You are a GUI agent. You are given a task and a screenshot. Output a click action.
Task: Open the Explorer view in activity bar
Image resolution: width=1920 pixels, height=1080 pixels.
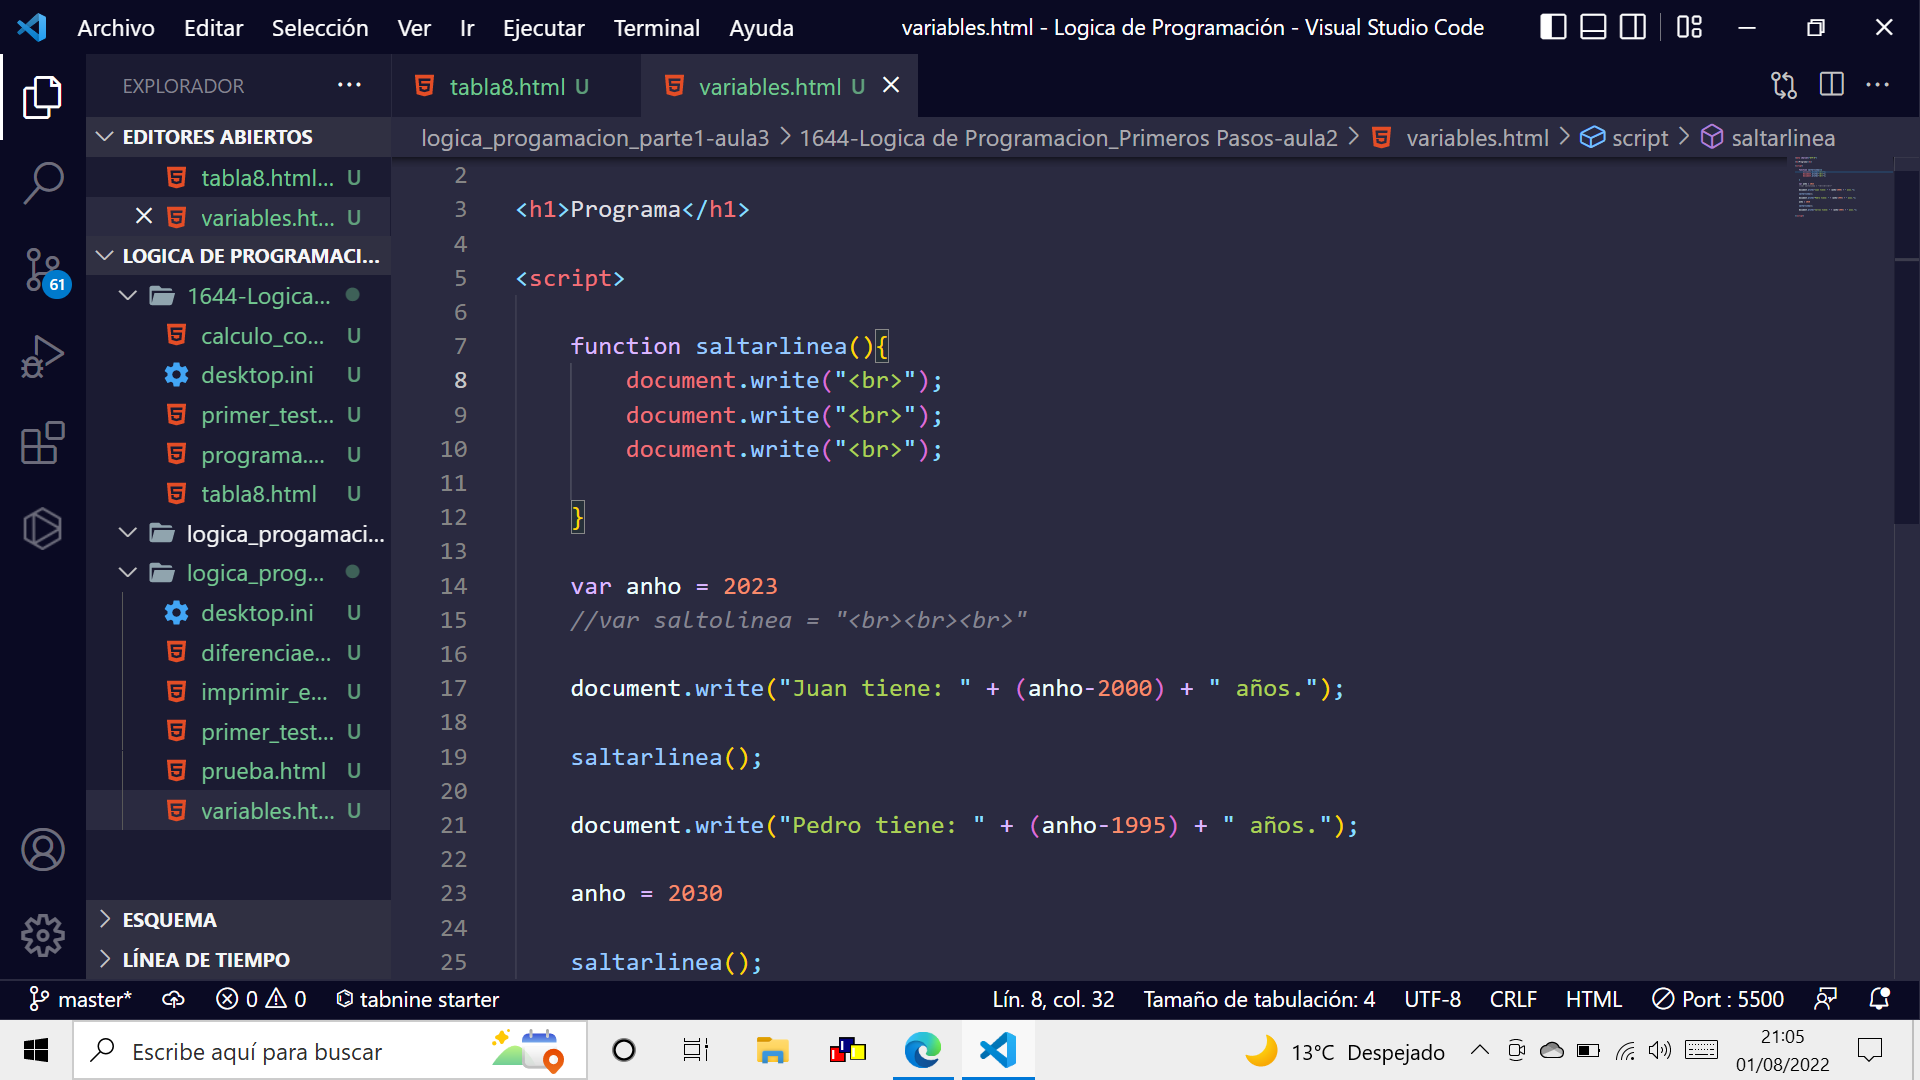point(42,97)
